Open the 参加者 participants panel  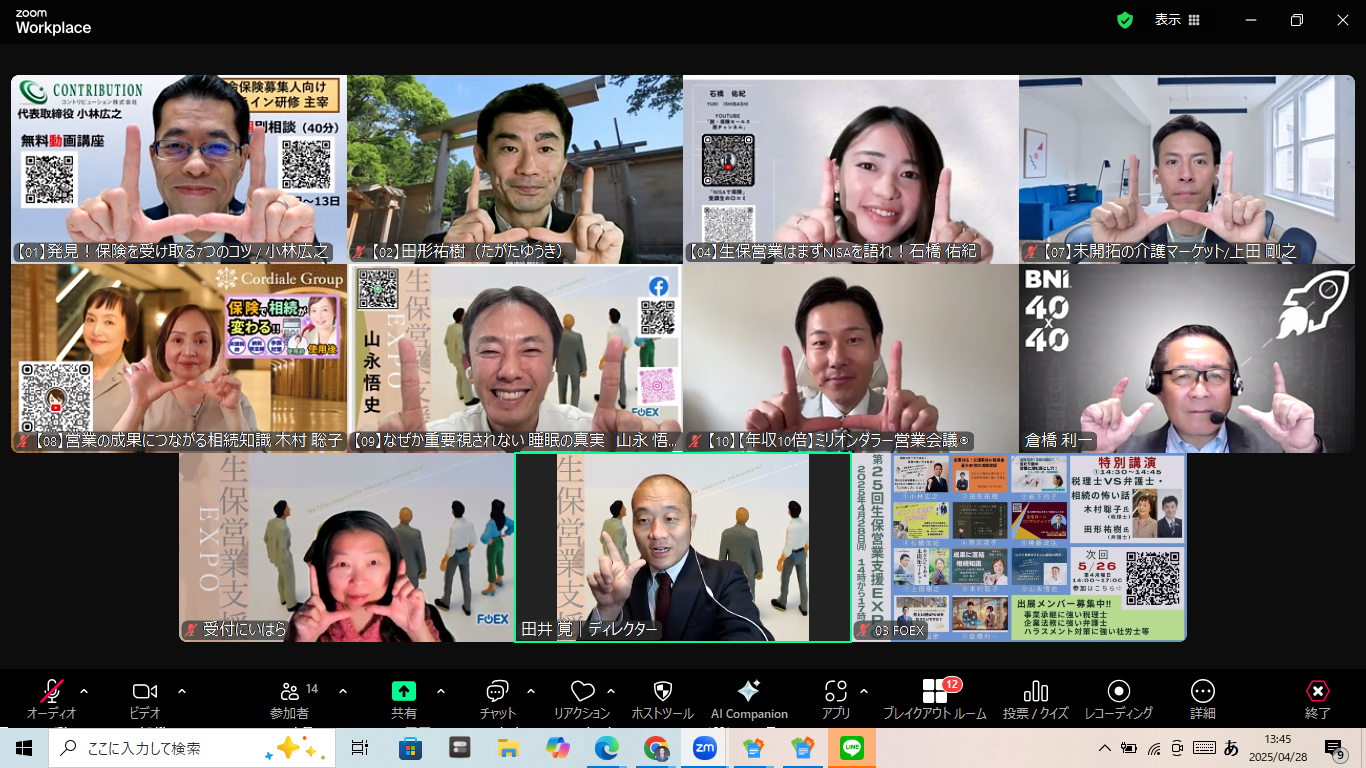290,692
